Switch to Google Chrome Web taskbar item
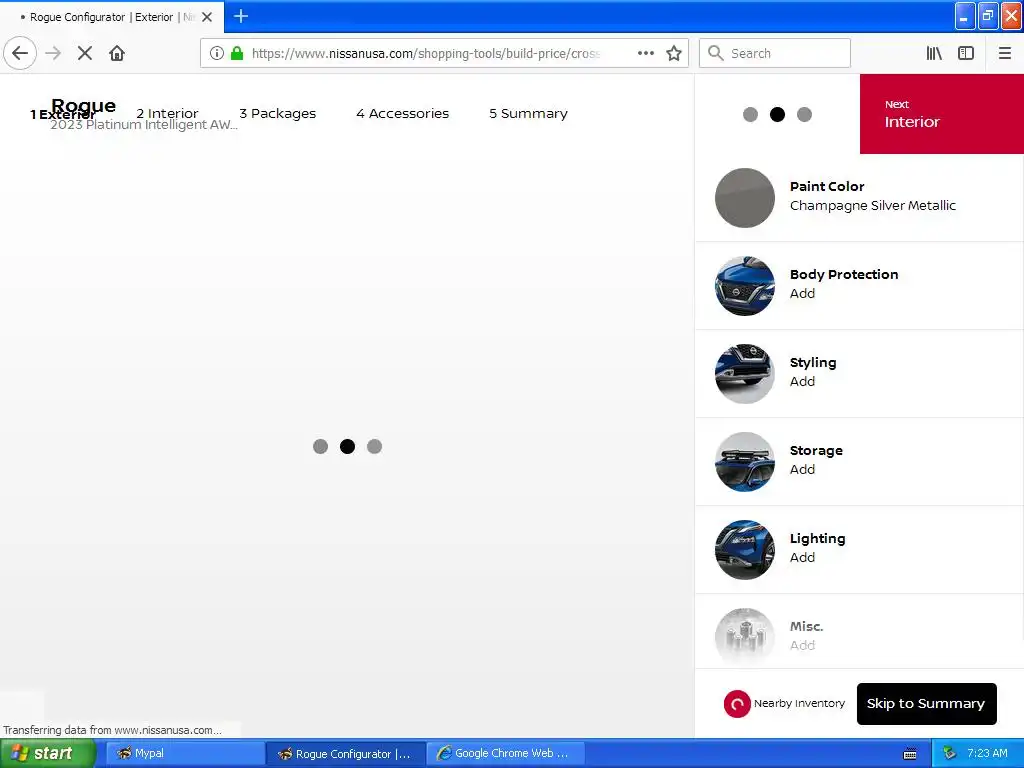This screenshot has width=1024, height=768. point(505,754)
